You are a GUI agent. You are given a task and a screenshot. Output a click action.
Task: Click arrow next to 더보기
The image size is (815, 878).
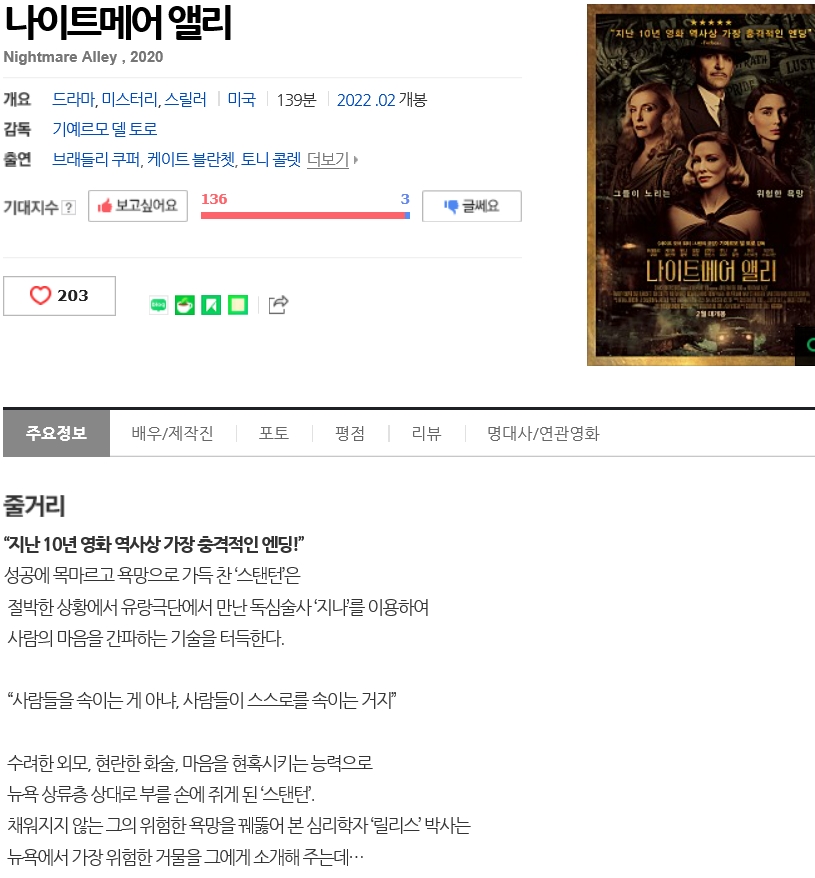[356, 160]
